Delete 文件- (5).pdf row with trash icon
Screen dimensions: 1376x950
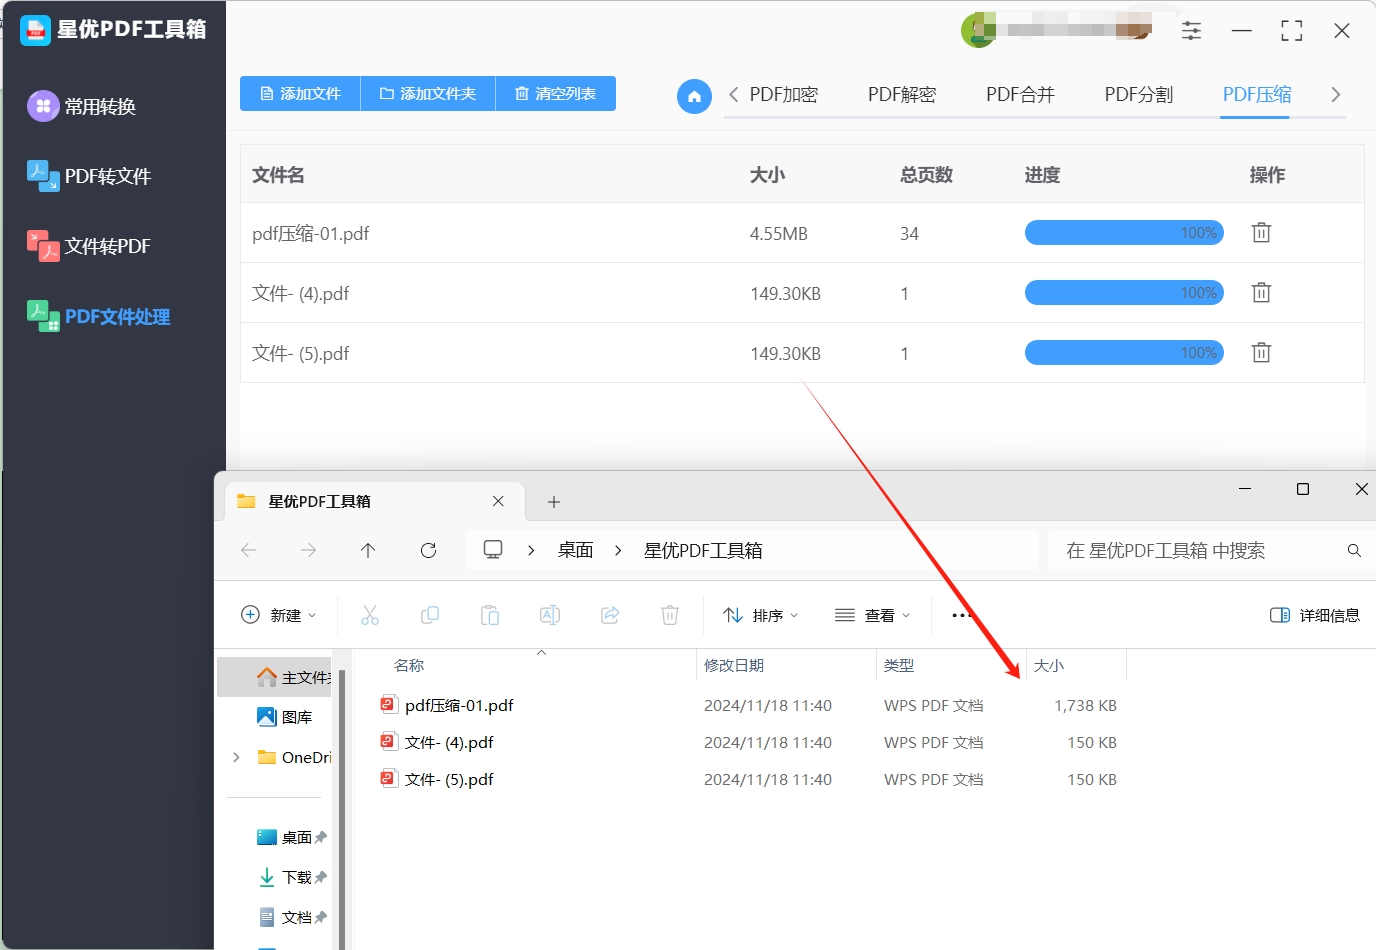click(1261, 352)
